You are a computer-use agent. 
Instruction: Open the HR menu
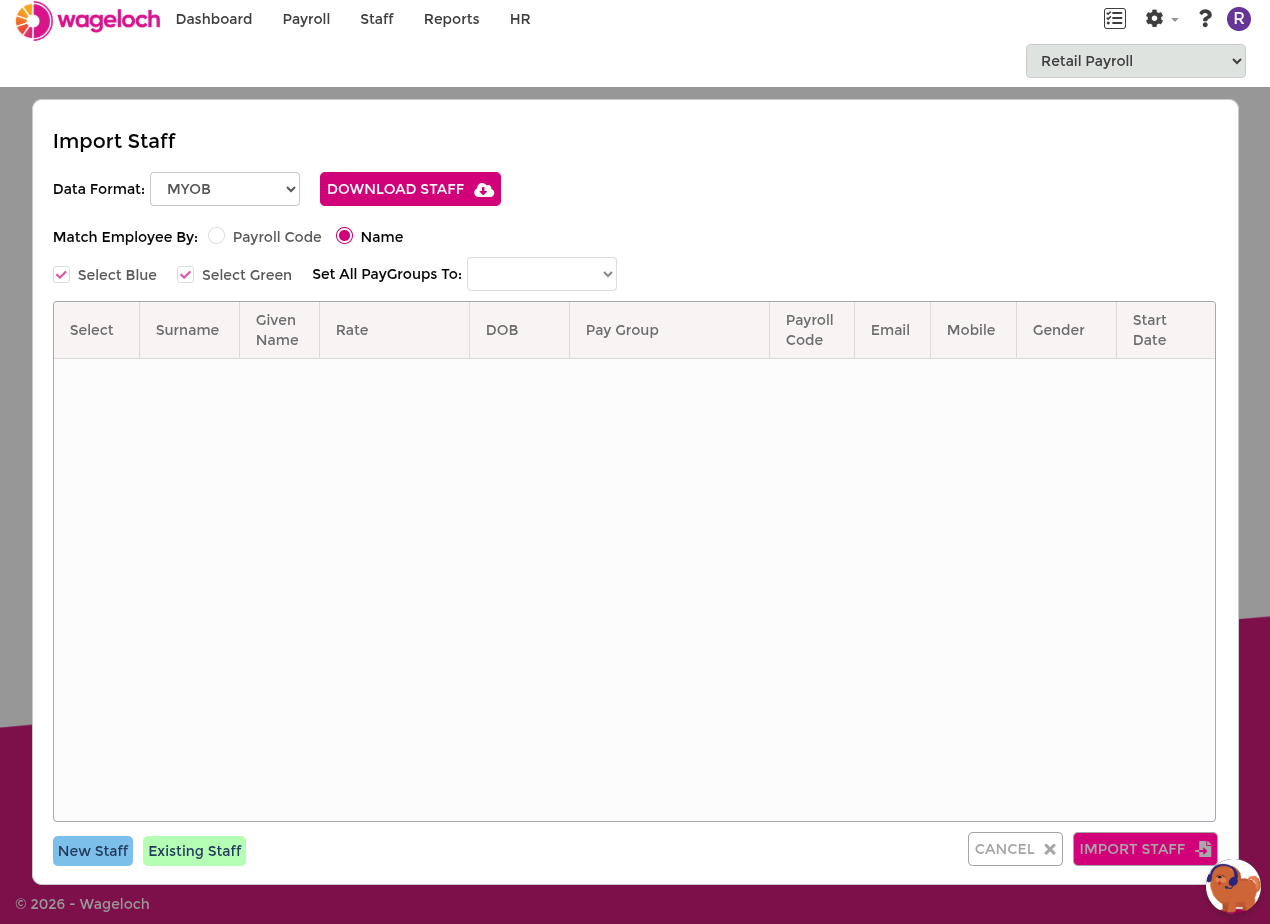pyautogui.click(x=520, y=19)
